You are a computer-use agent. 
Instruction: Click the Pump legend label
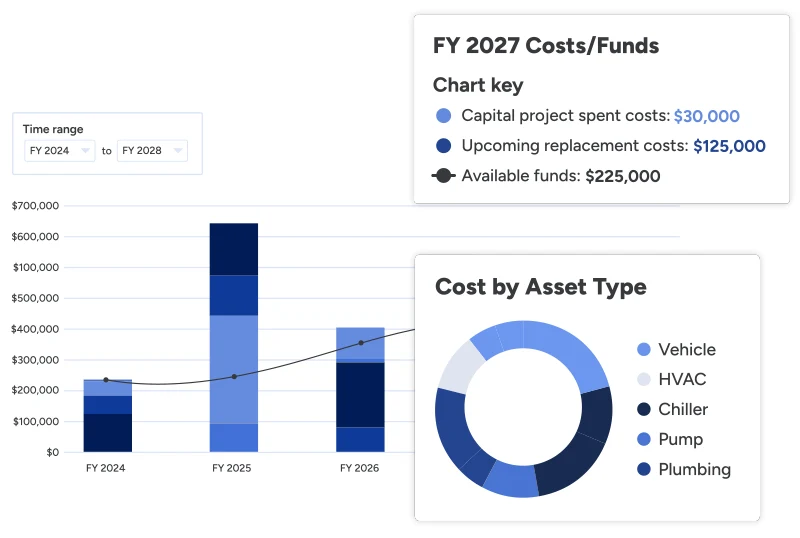(681, 439)
